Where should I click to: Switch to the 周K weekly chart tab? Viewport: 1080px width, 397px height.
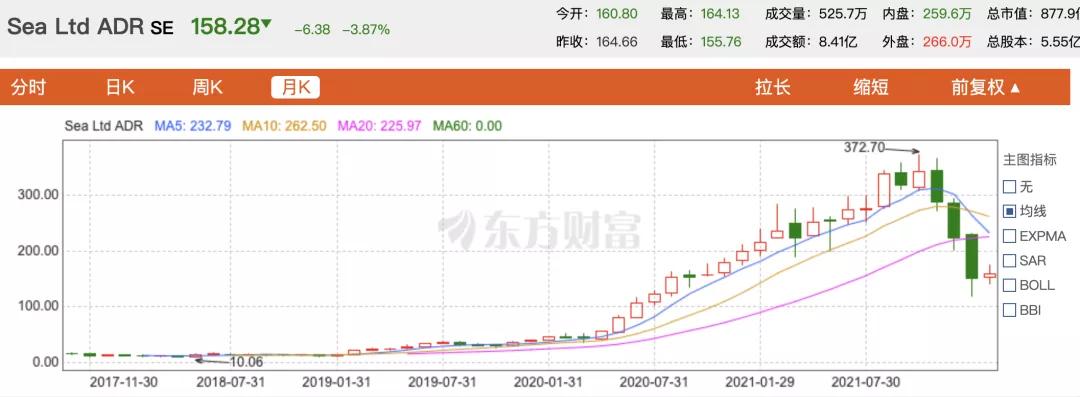click(207, 88)
